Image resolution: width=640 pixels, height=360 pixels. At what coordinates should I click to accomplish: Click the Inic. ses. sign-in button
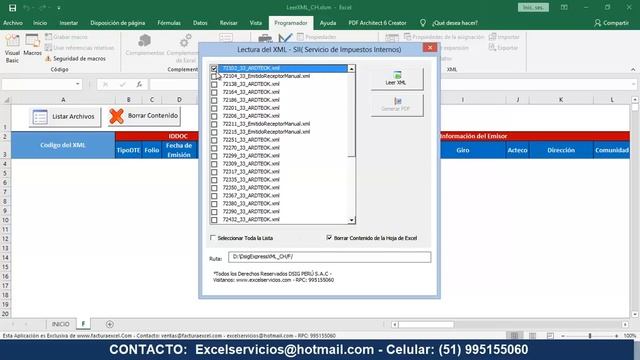coord(533,7)
